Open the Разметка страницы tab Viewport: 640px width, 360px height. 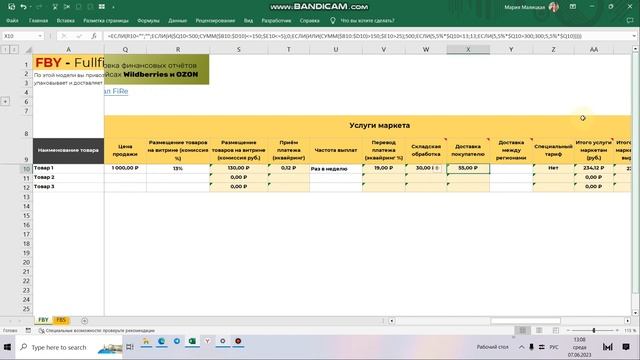pos(106,20)
